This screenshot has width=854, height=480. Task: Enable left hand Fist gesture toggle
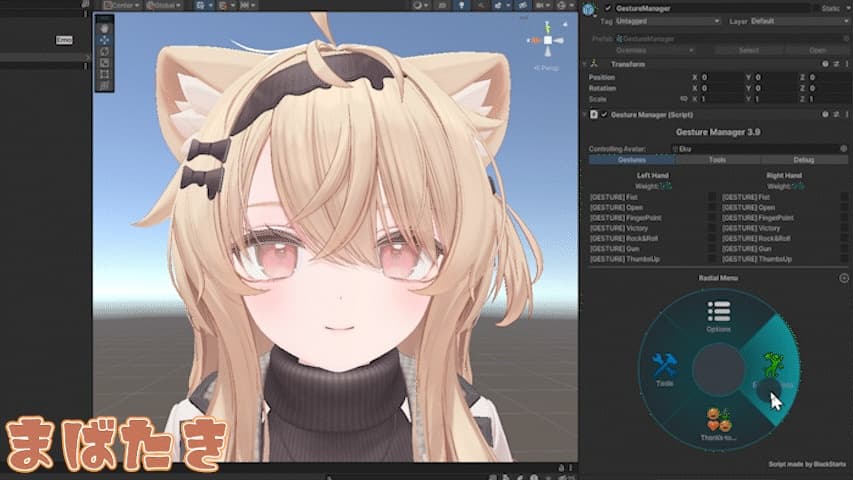coord(712,197)
